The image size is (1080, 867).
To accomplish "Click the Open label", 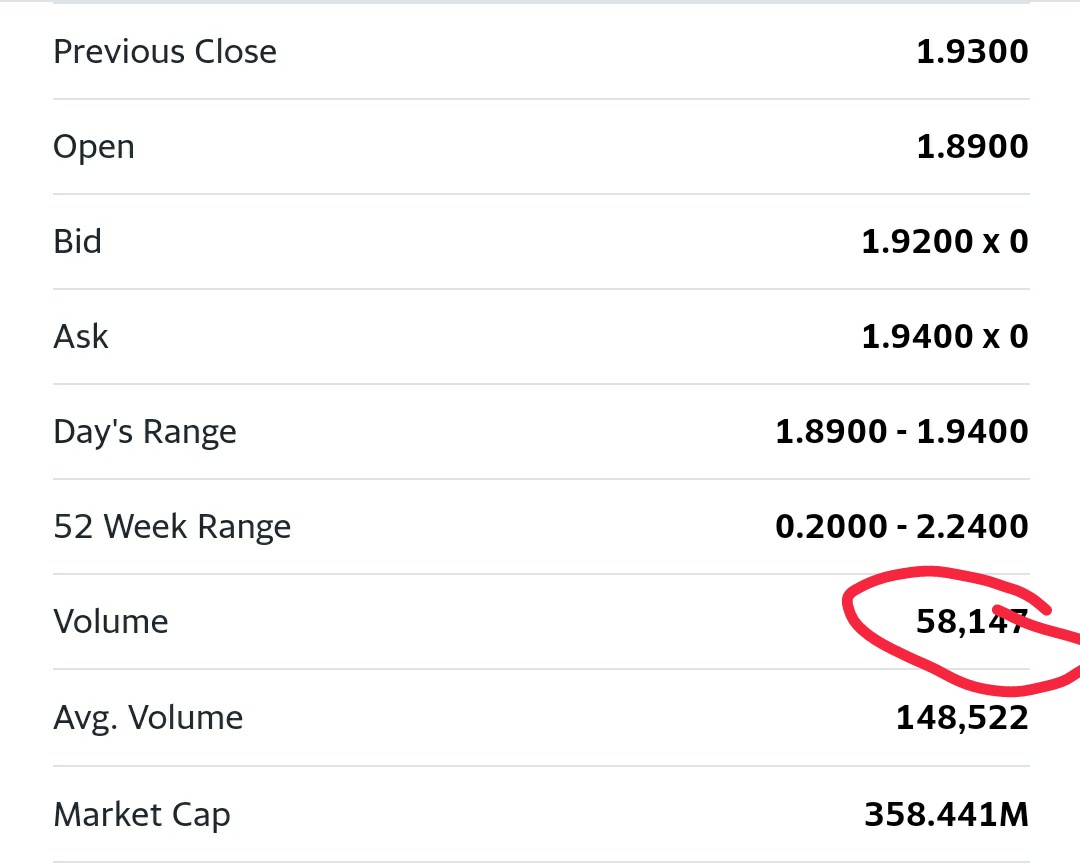I will (94, 147).
